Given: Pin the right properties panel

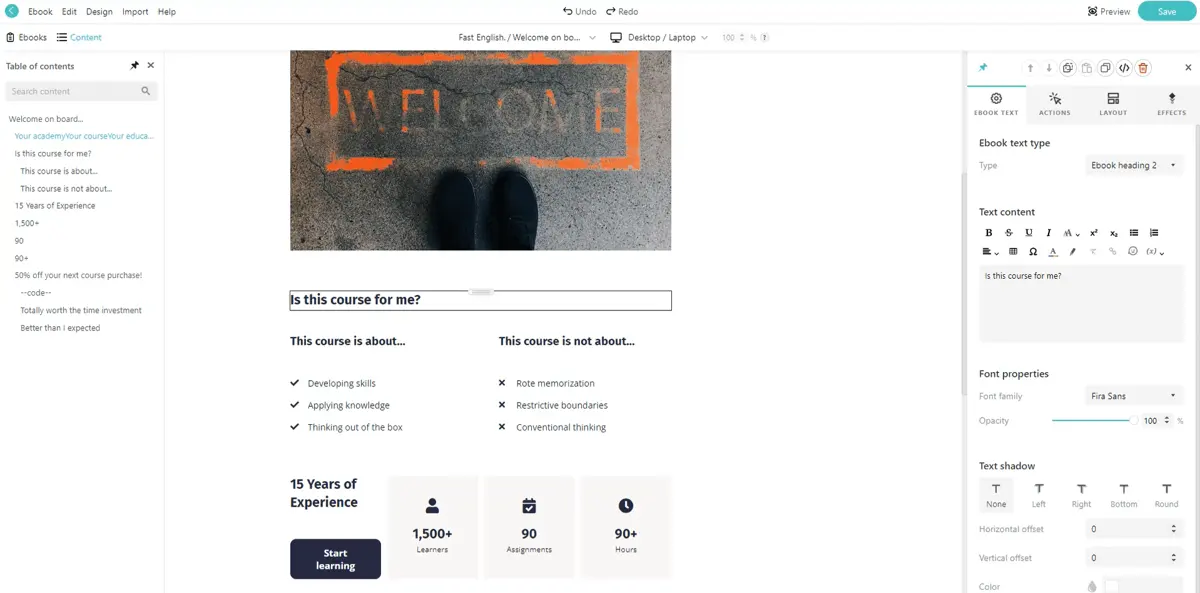Looking at the screenshot, I should (983, 68).
